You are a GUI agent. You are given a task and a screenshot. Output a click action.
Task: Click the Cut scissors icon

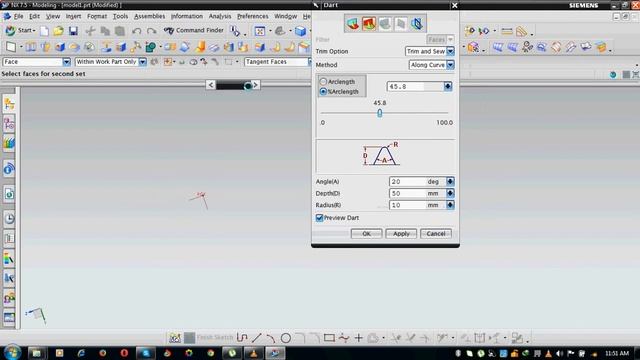pos(90,31)
